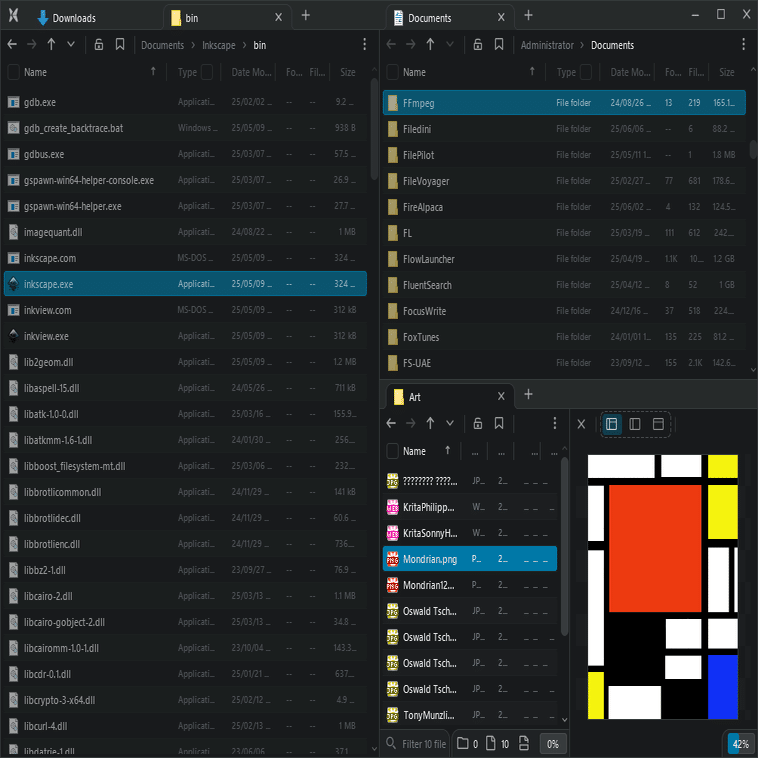The image size is (758, 758).
Task: Sort bin pane by the Date Mo... column
Action: [251, 72]
